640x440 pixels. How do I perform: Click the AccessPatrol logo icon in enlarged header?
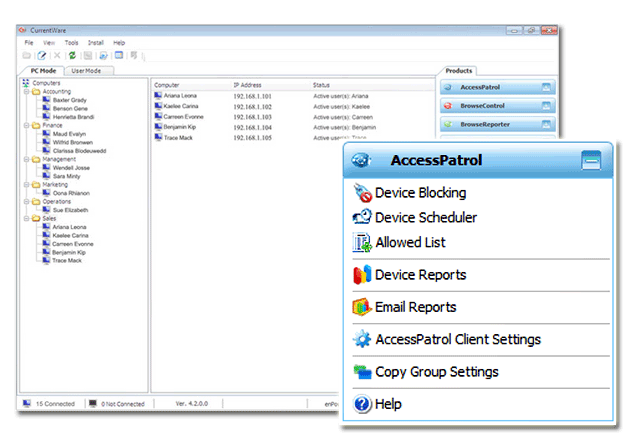coord(361,160)
